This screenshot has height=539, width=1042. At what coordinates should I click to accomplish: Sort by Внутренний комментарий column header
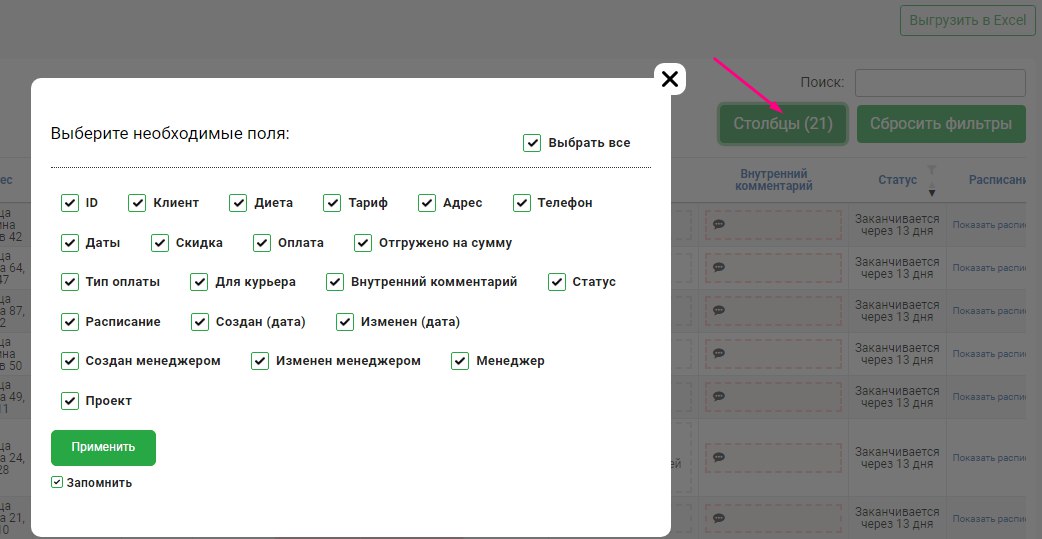772,180
